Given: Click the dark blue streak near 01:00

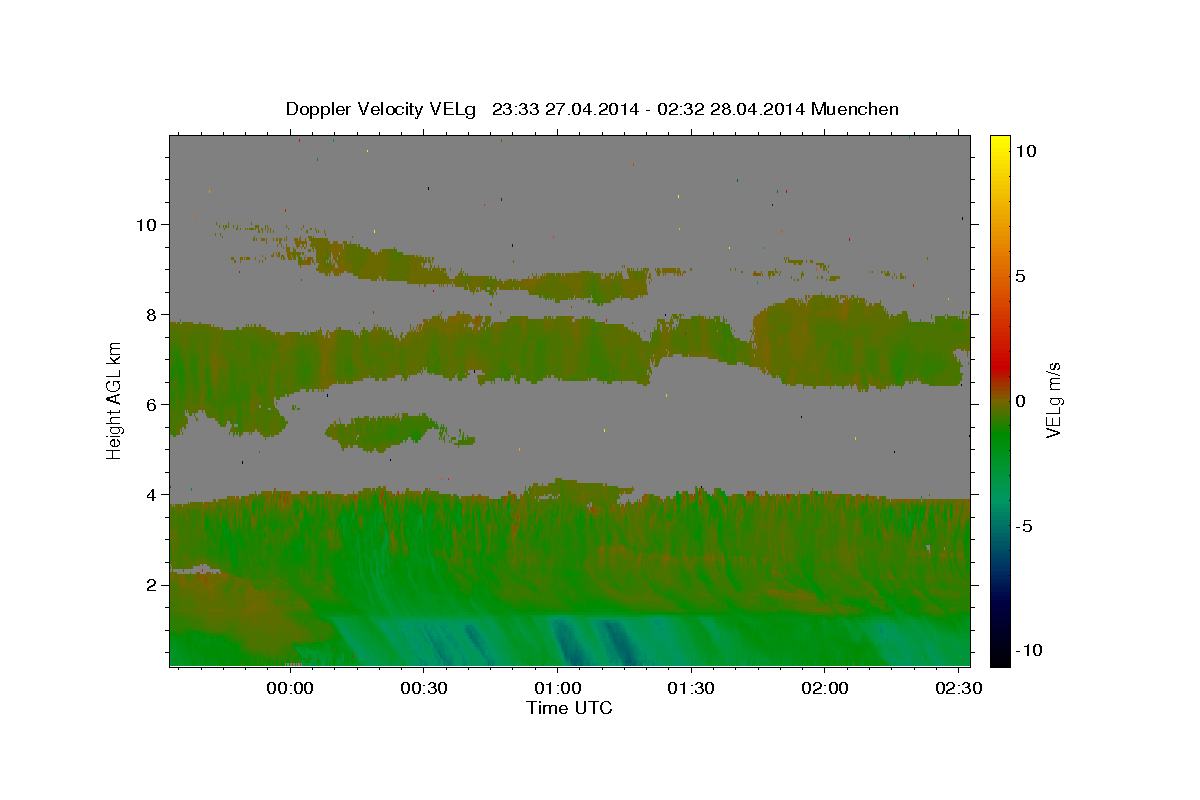Looking at the screenshot, I should tap(567, 641).
